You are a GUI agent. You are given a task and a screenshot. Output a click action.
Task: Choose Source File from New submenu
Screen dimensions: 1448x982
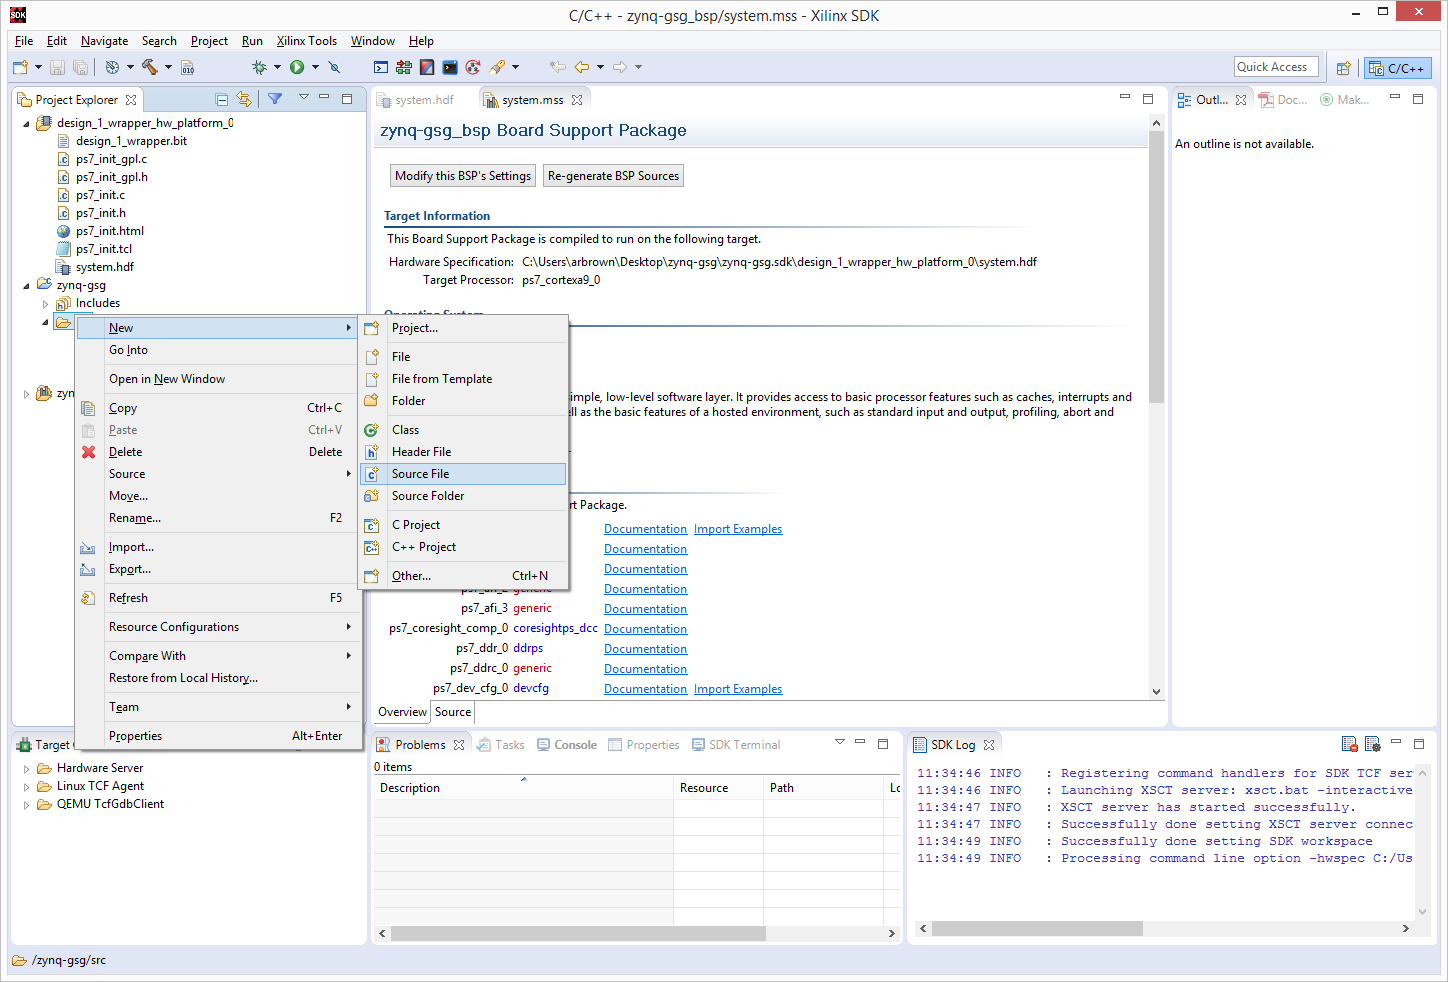463,474
